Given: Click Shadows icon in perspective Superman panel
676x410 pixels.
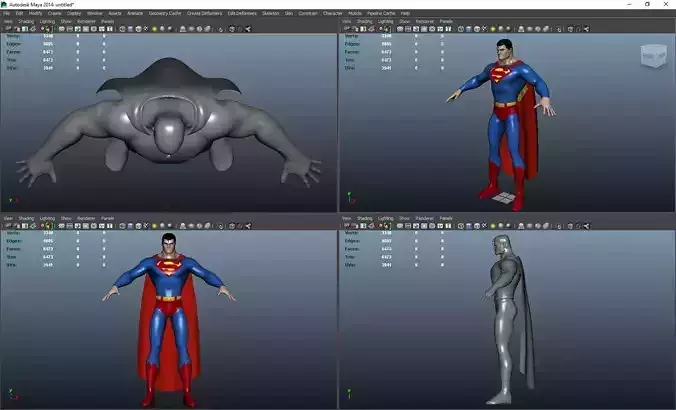Looking at the screenshot, I should pos(508,29).
